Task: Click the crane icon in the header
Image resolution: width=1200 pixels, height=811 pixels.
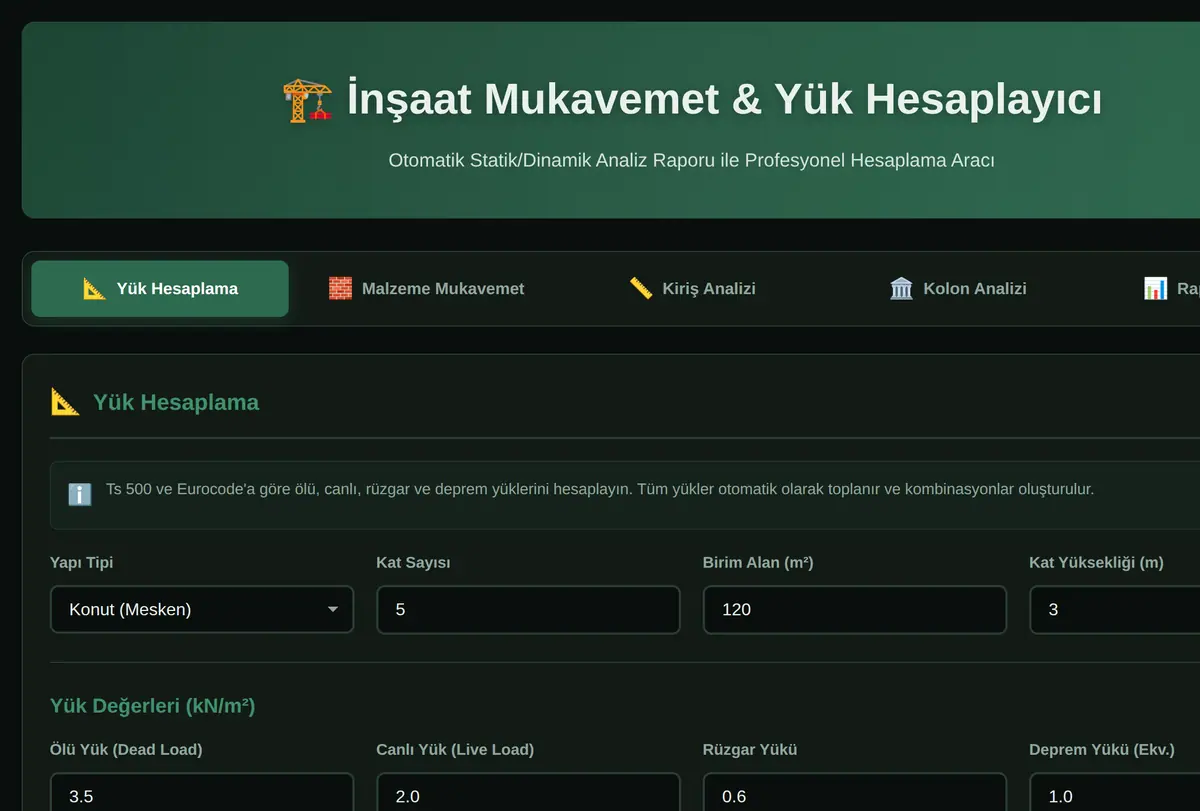Action: (308, 100)
